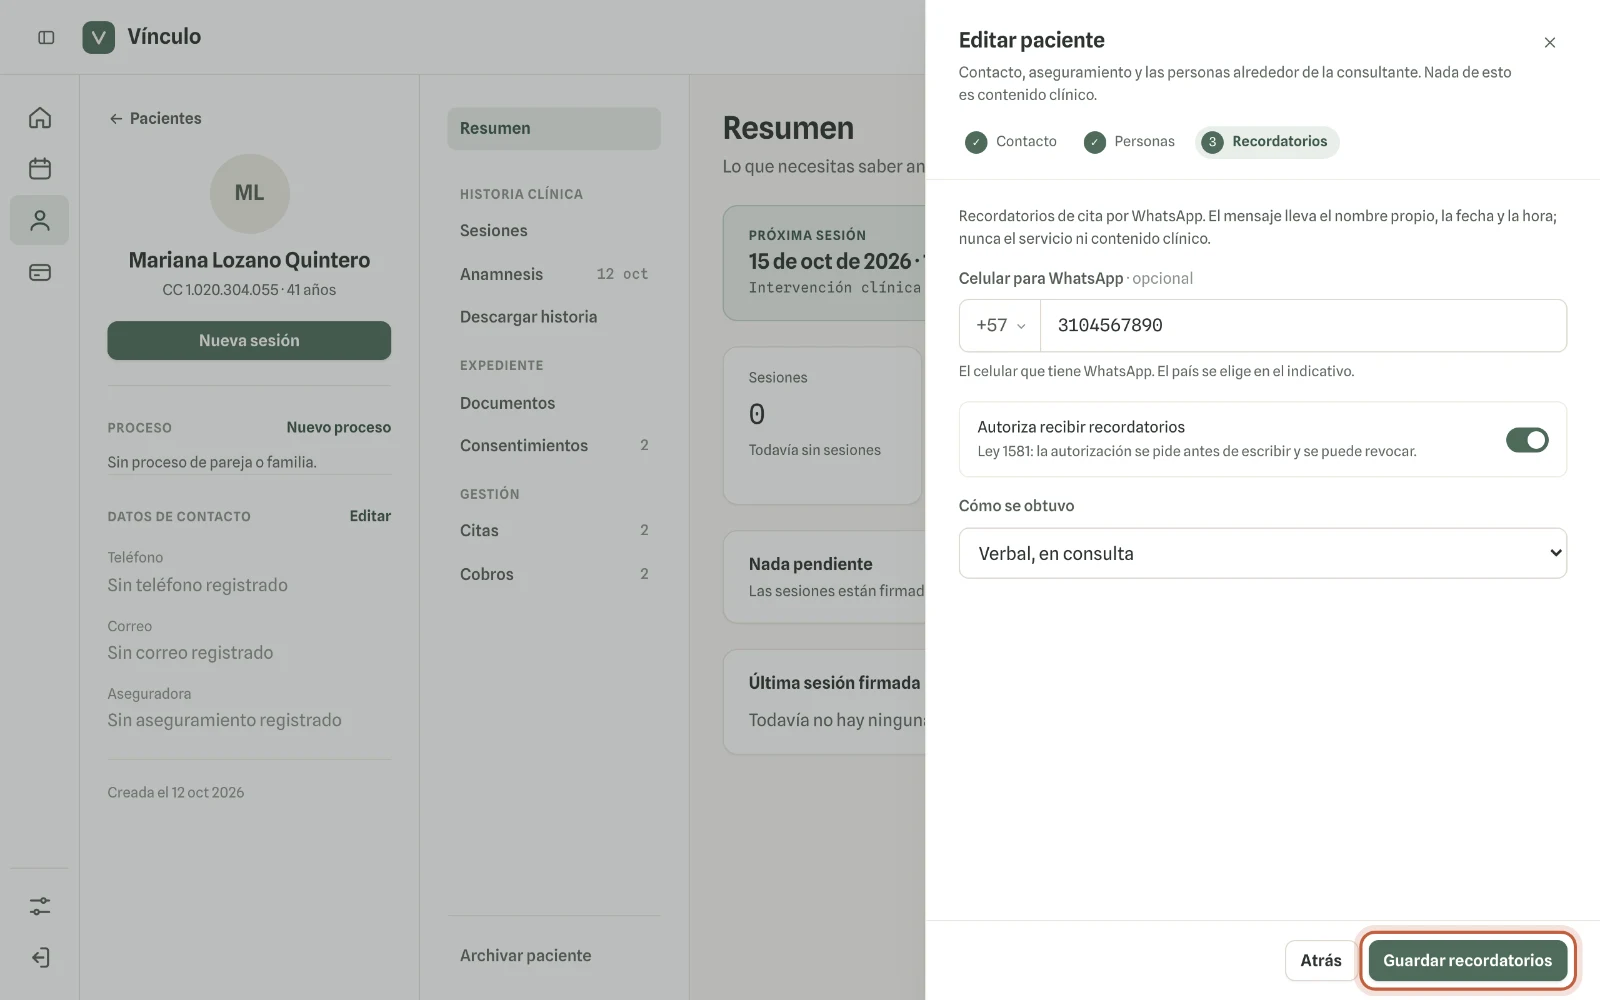1600x1000 pixels.
Task: Open the Cómo se obtuvo dropdown
Action: (1262, 553)
